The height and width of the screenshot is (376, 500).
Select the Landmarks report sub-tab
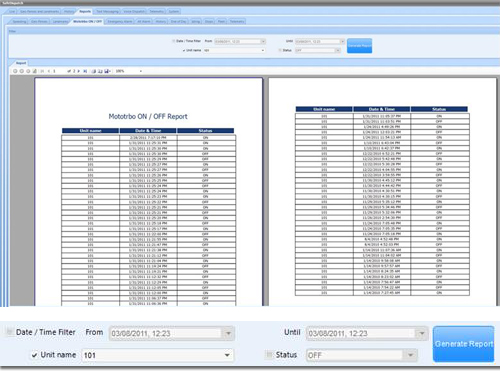[60, 21]
